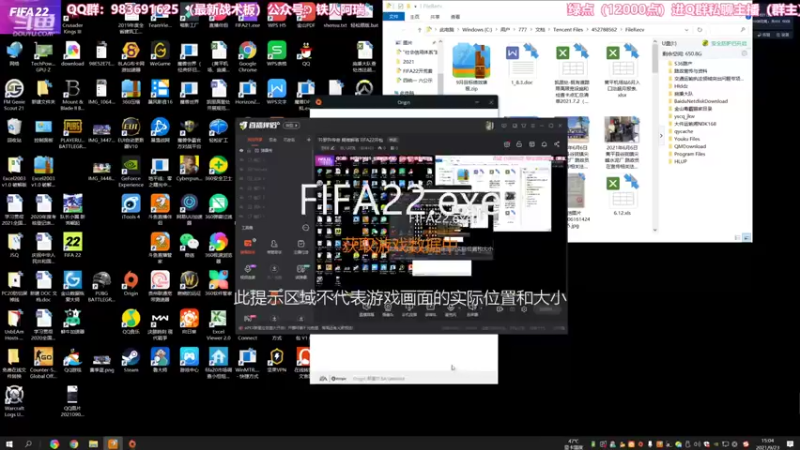Open Recycle Bin on desktop
Viewport: 800px width, 450px height.
coord(14,130)
